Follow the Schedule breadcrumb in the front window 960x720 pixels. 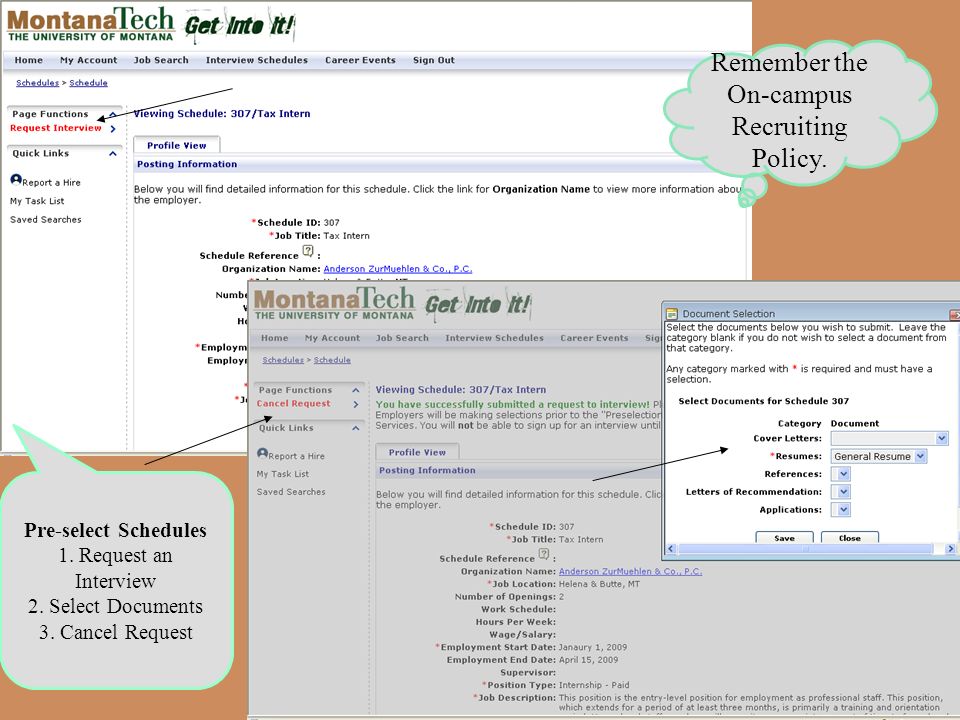pyautogui.click(x=332, y=360)
